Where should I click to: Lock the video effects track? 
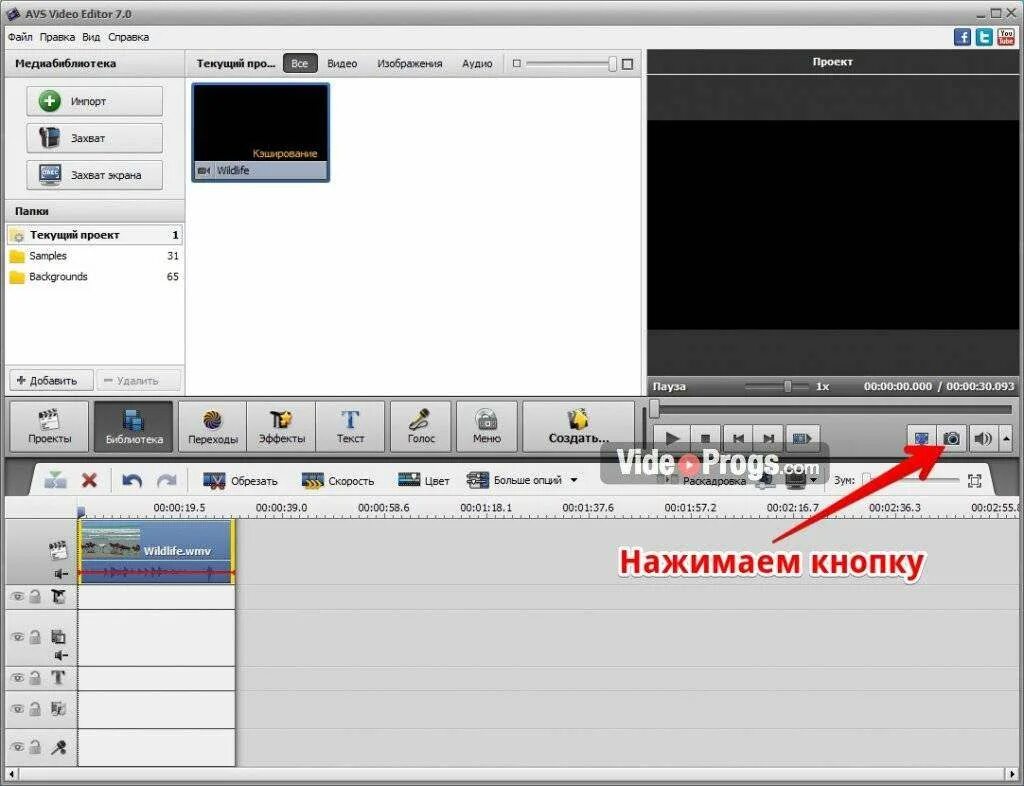pyautogui.click(x=35, y=596)
